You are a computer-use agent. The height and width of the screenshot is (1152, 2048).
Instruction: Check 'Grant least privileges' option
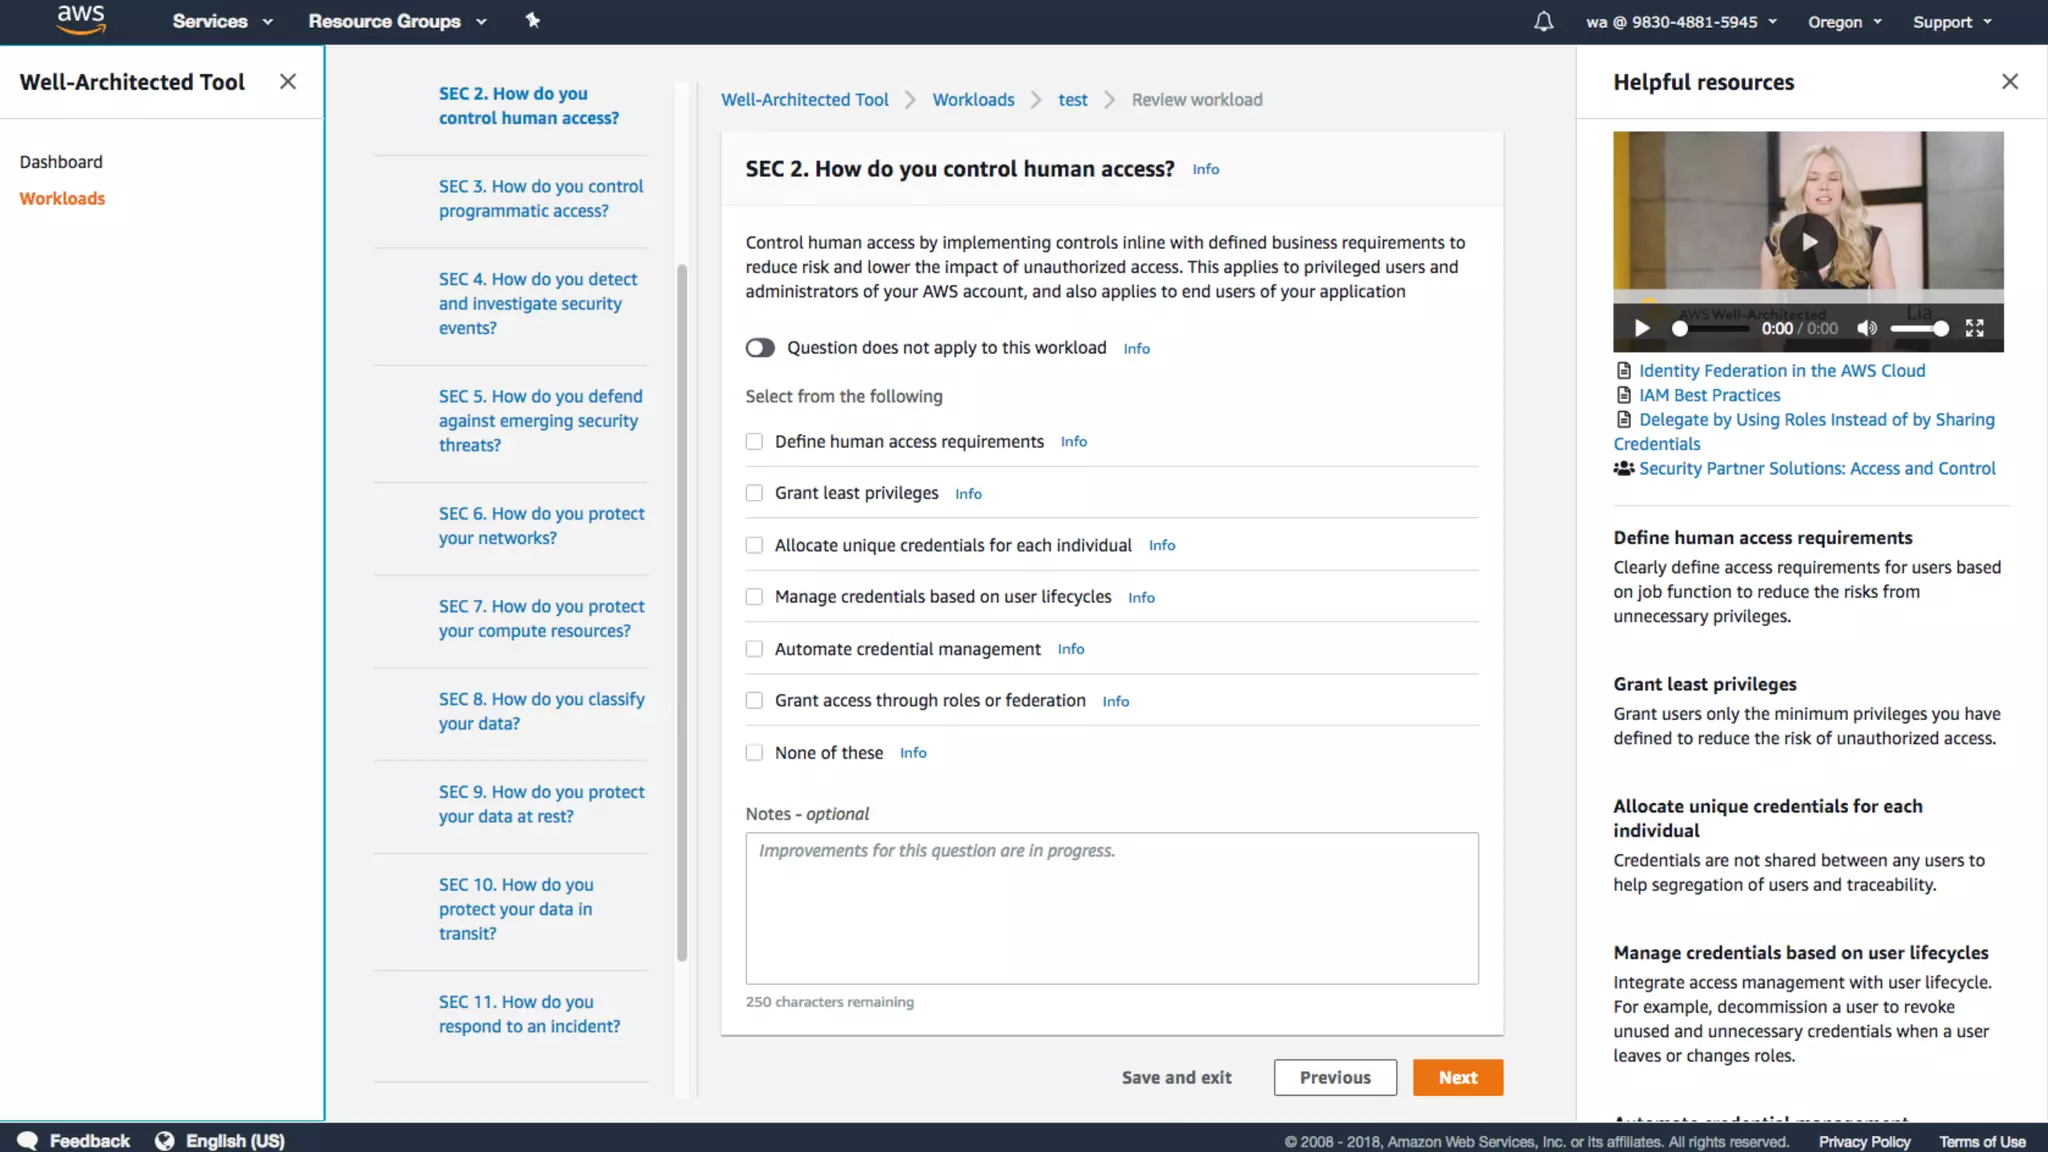[x=754, y=493]
